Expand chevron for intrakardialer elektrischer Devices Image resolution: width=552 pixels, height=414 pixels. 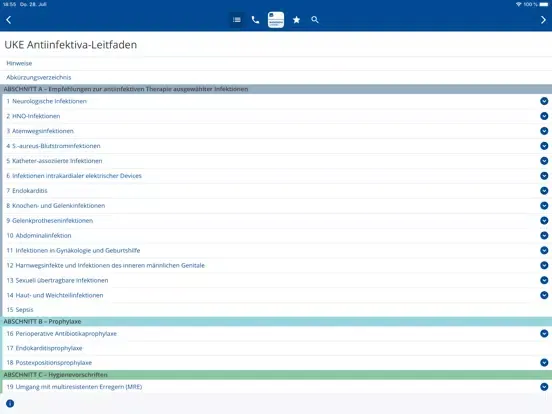coord(544,176)
